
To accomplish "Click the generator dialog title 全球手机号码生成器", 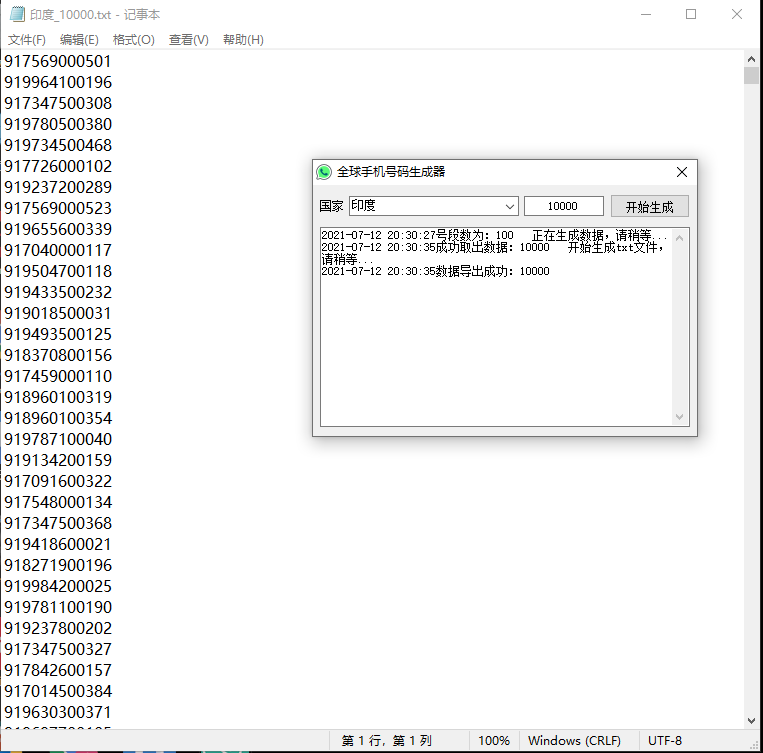I will point(391,172).
